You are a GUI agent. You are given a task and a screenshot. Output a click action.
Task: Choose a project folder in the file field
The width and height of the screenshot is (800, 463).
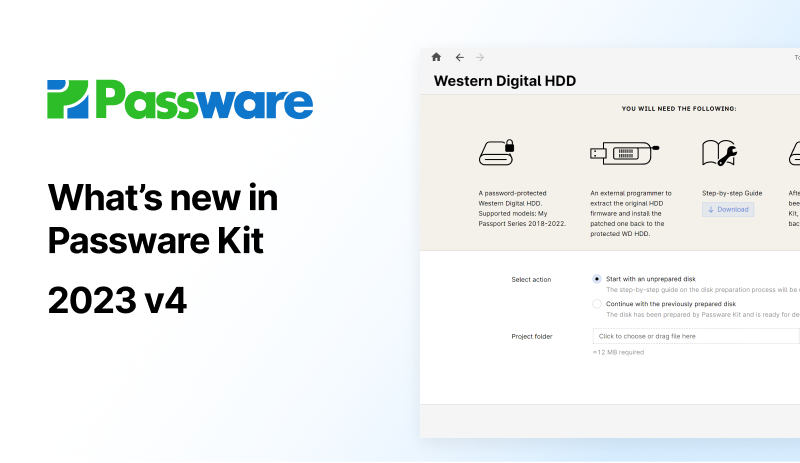696,336
